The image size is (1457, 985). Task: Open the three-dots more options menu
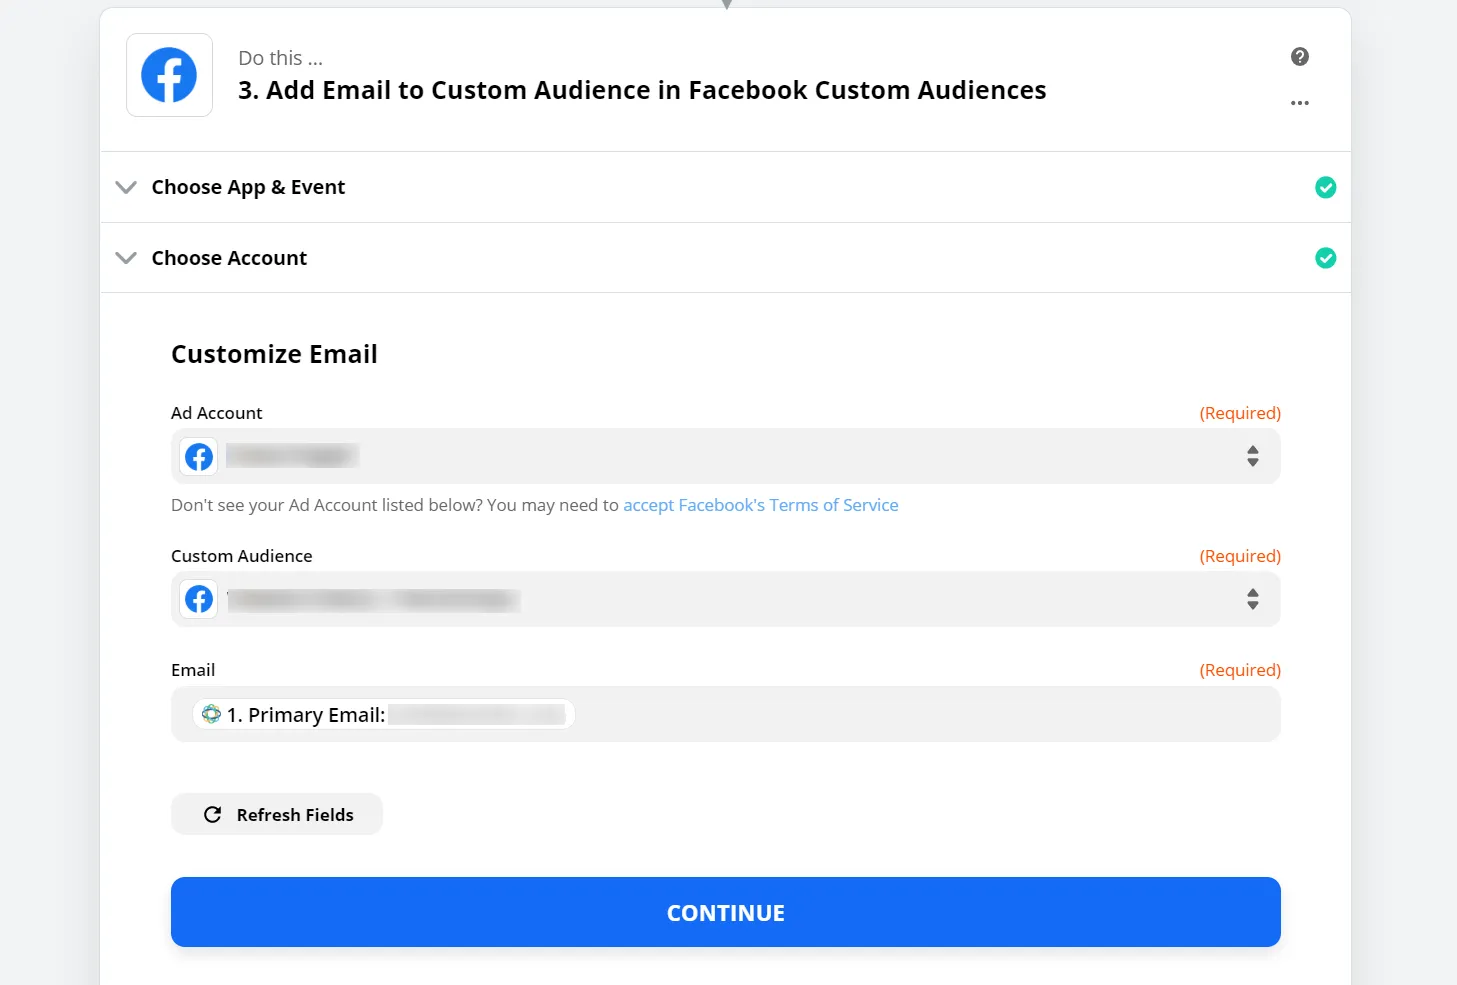point(1299,103)
